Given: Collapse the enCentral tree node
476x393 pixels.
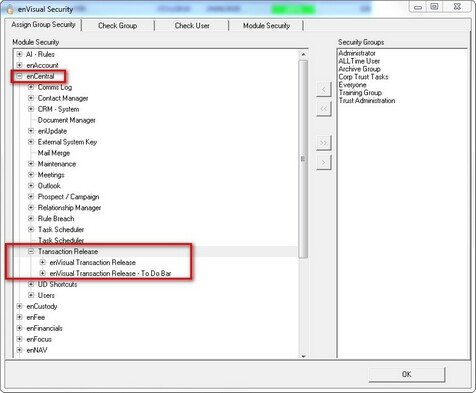Looking at the screenshot, I should (19, 76).
